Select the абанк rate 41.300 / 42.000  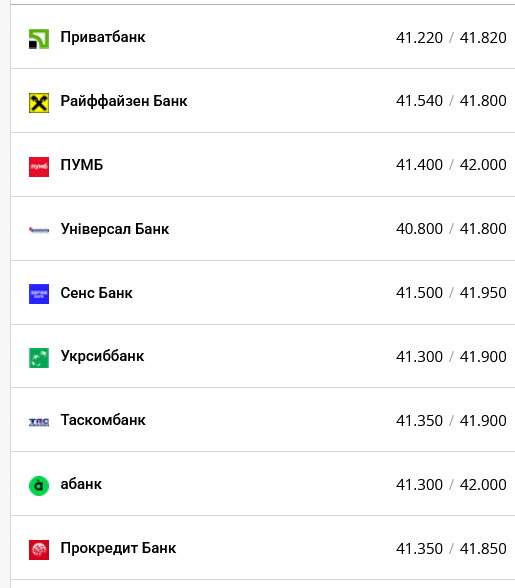[451, 485]
